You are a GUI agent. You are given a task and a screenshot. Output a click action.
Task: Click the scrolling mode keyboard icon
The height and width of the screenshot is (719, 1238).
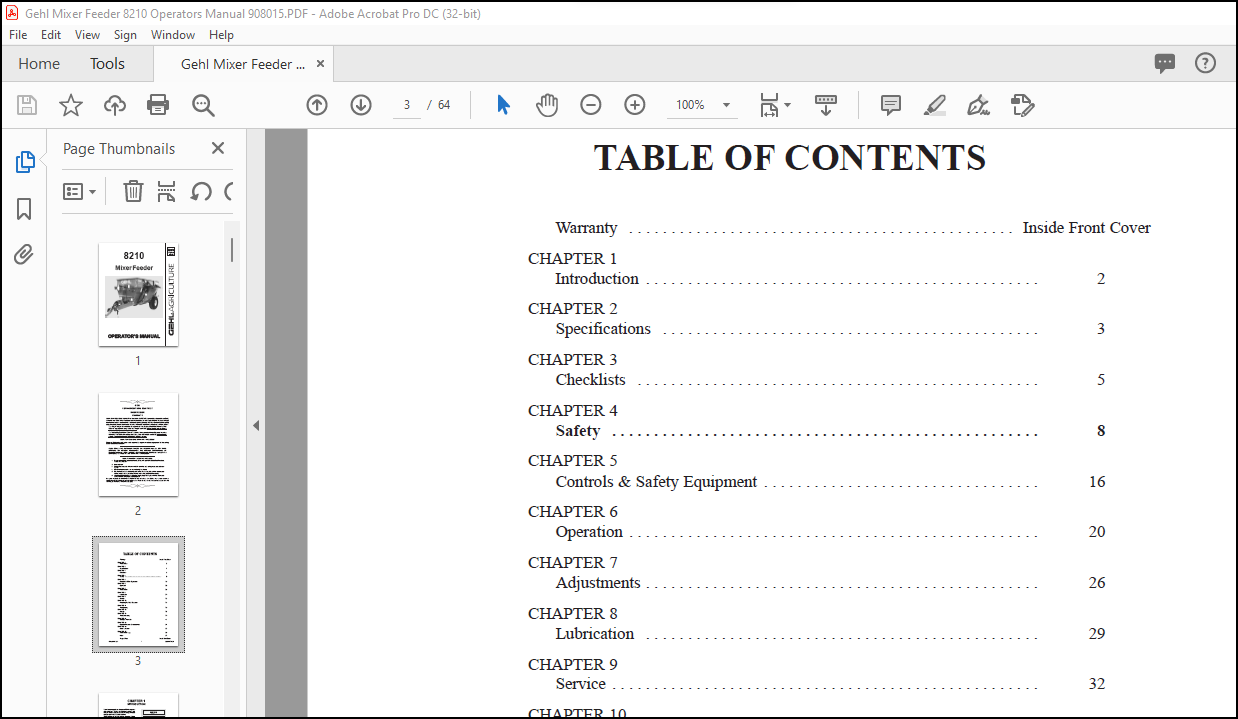point(826,105)
